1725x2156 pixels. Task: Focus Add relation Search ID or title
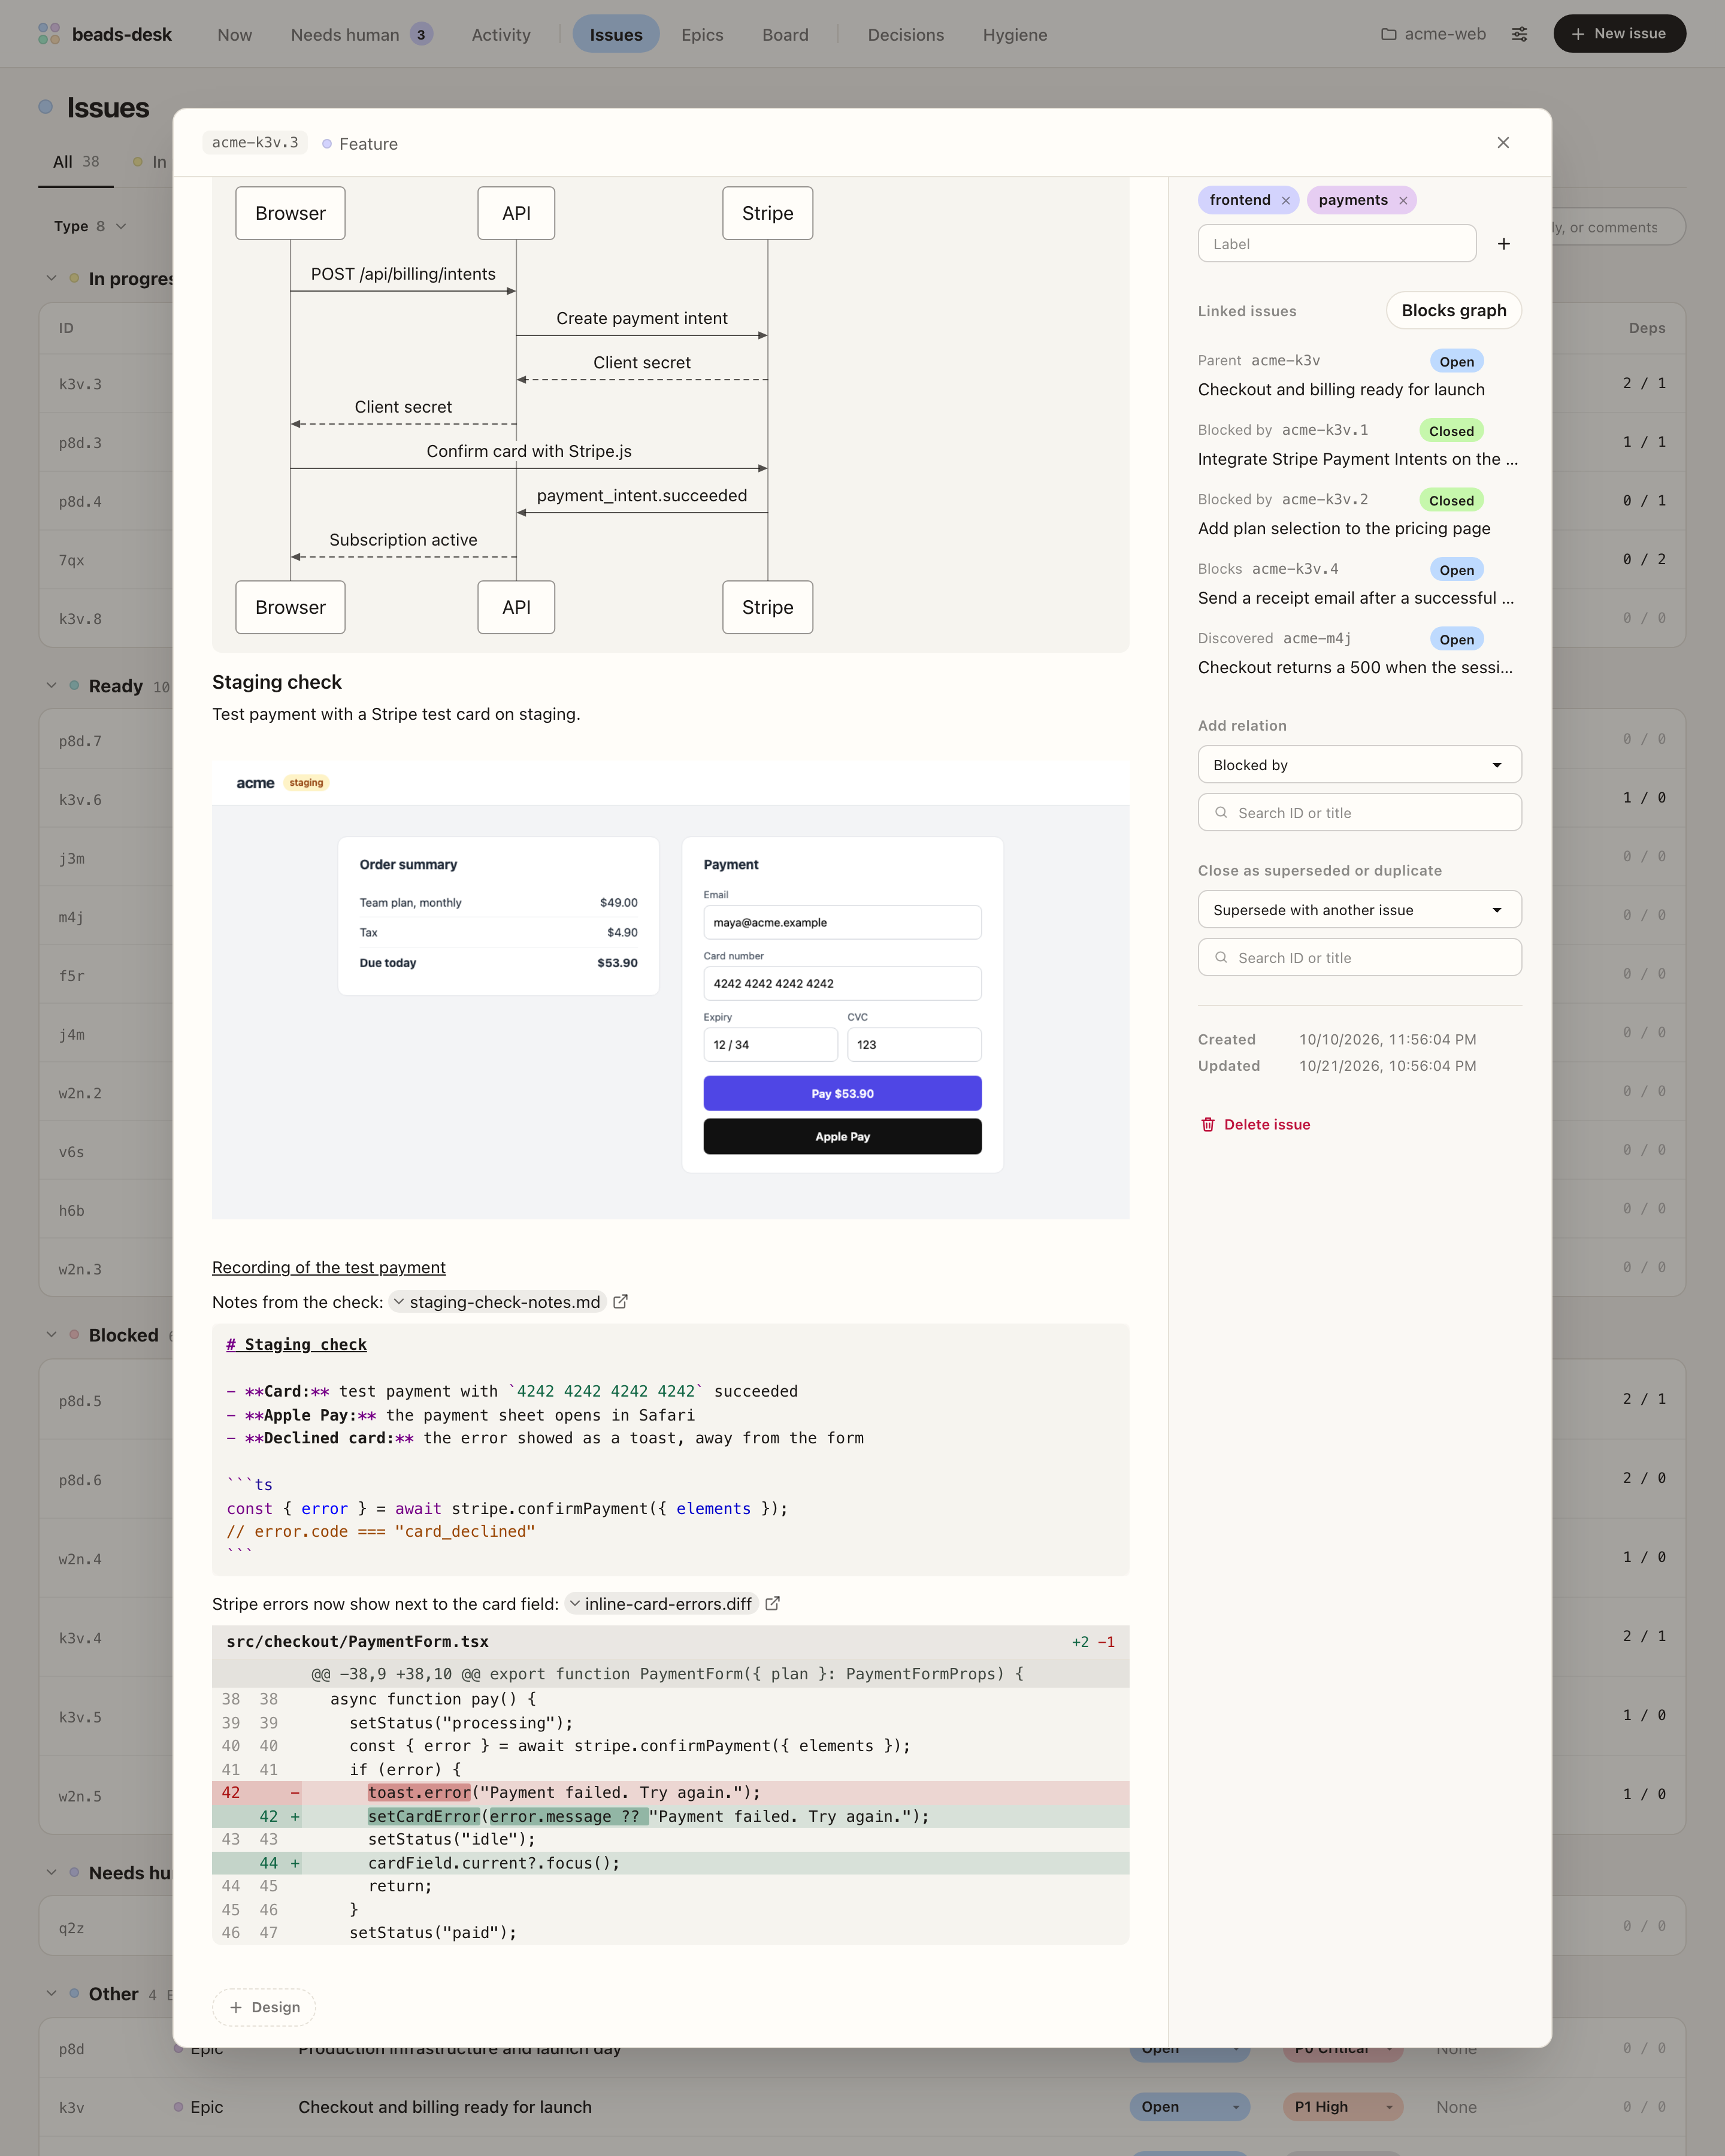click(1359, 812)
